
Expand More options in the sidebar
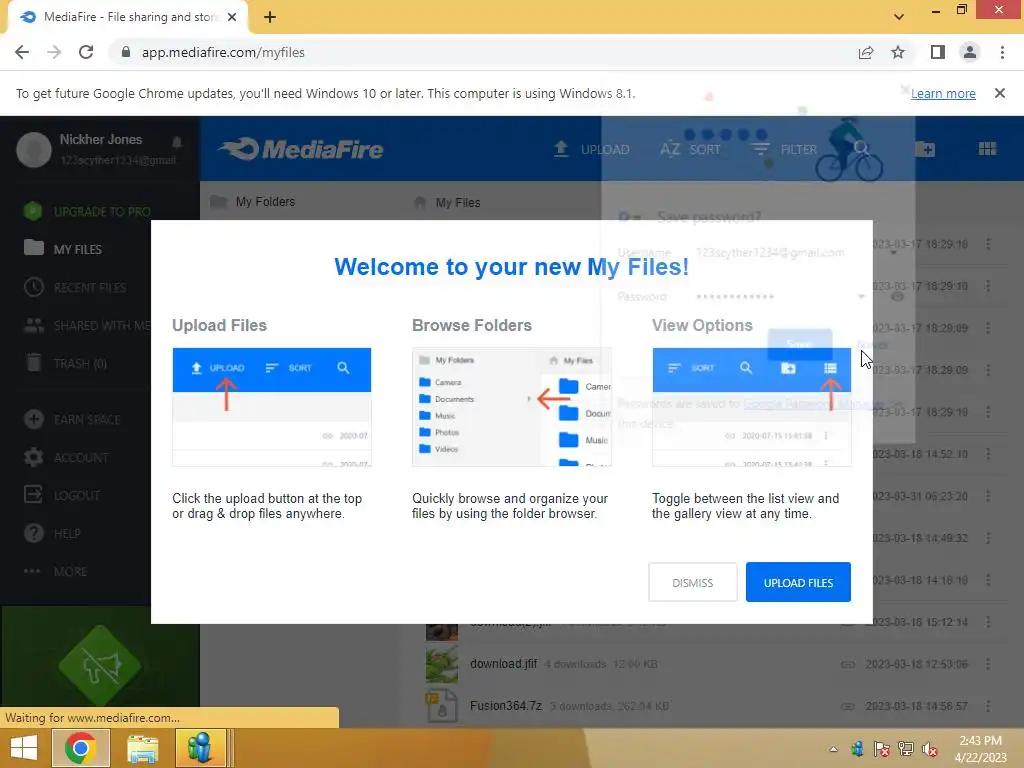coord(55,571)
